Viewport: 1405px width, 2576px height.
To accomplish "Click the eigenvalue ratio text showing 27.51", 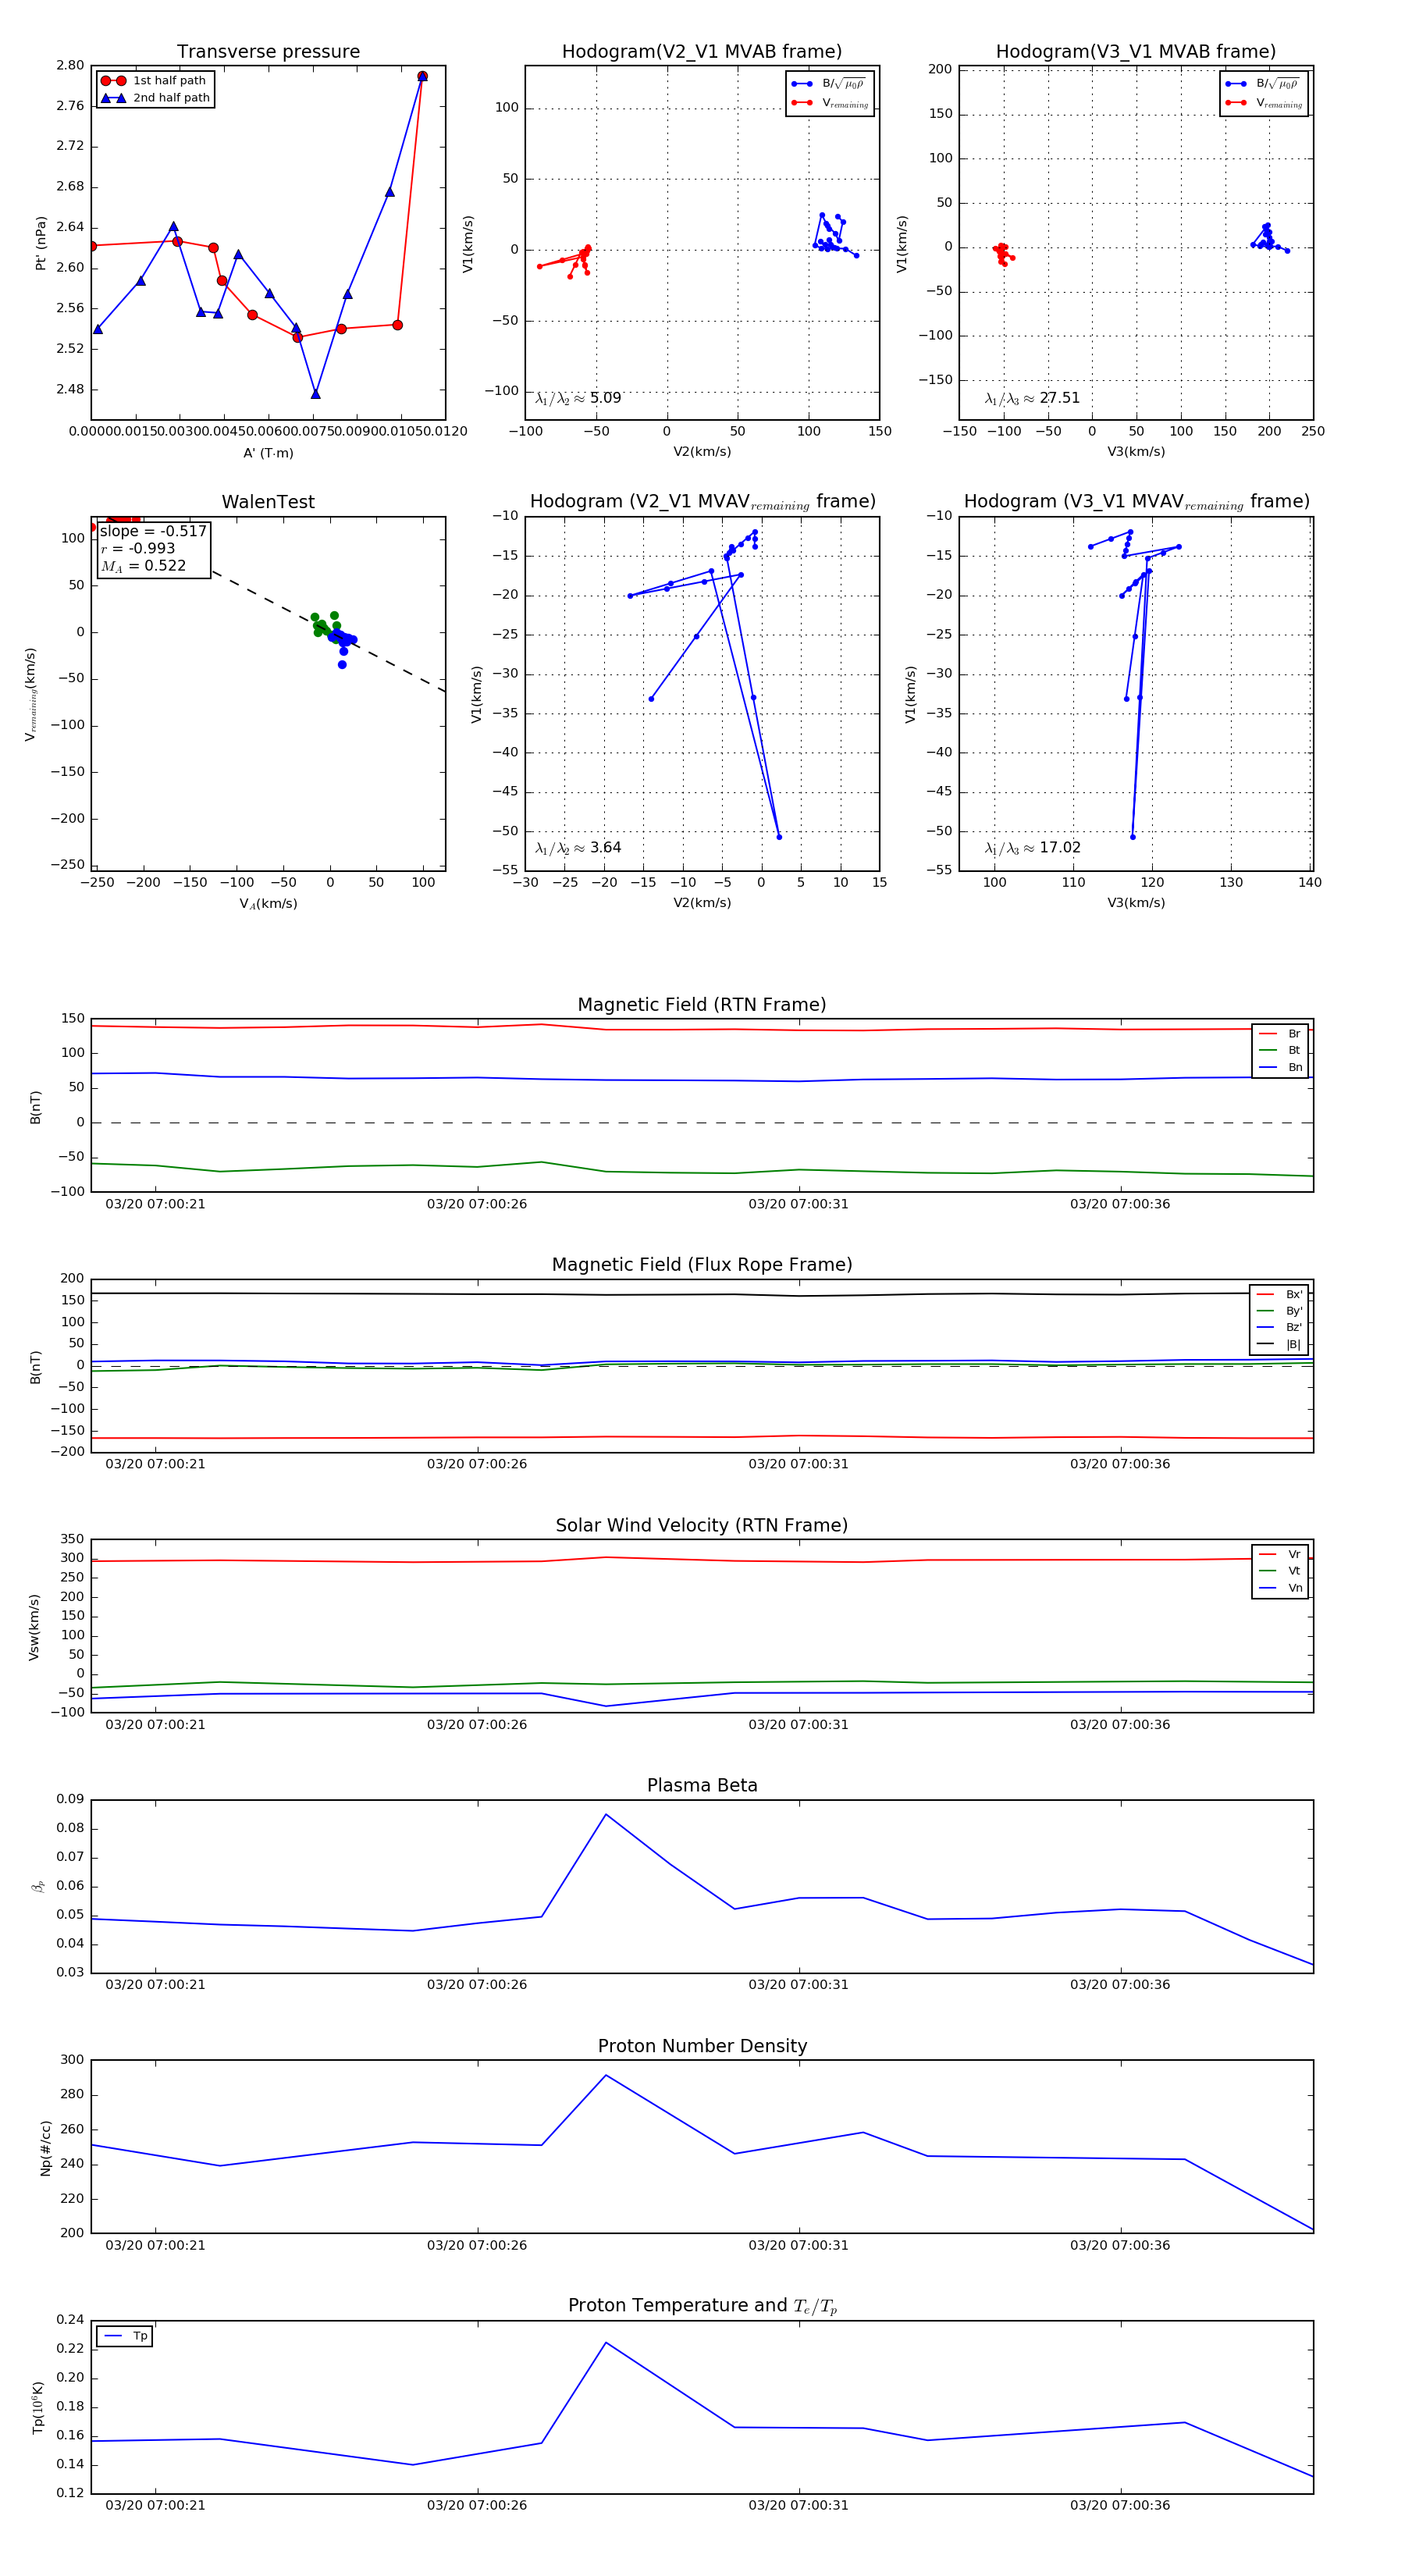I will coord(1032,398).
